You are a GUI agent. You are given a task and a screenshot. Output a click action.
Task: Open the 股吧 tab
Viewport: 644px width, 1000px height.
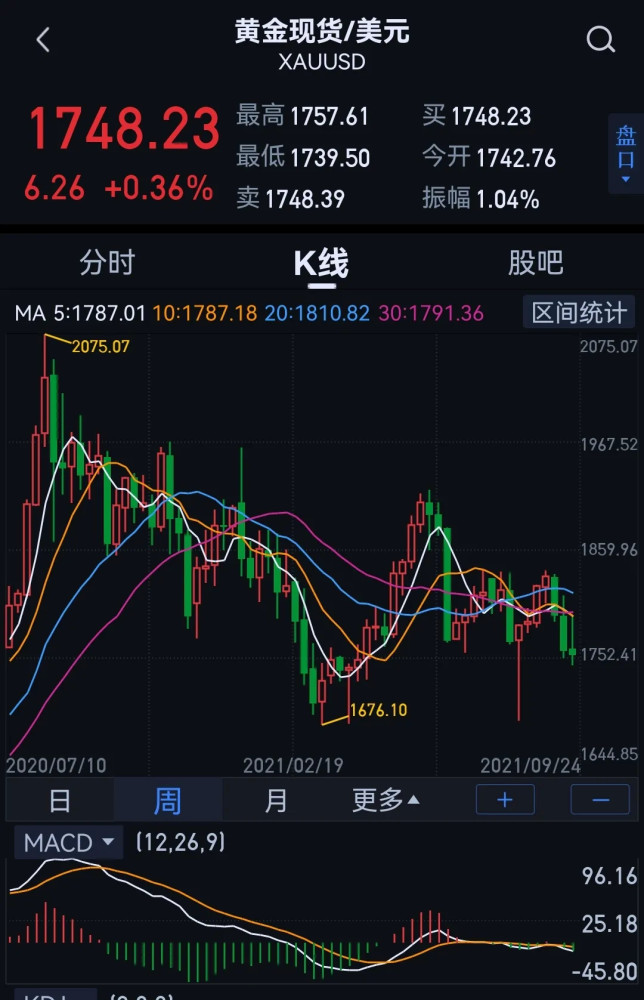[536, 262]
